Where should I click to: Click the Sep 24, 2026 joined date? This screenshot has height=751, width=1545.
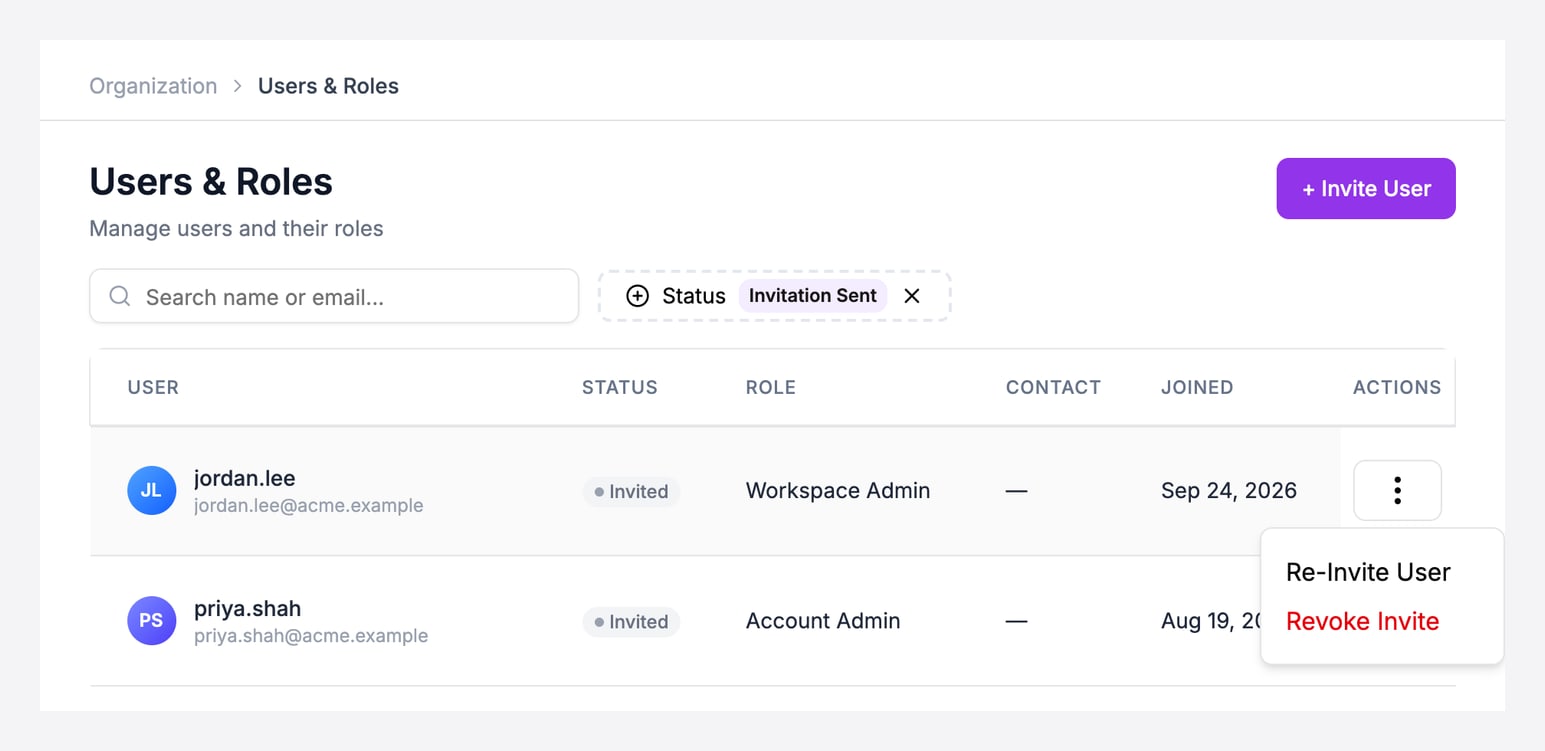click(x=1229, y=491)
